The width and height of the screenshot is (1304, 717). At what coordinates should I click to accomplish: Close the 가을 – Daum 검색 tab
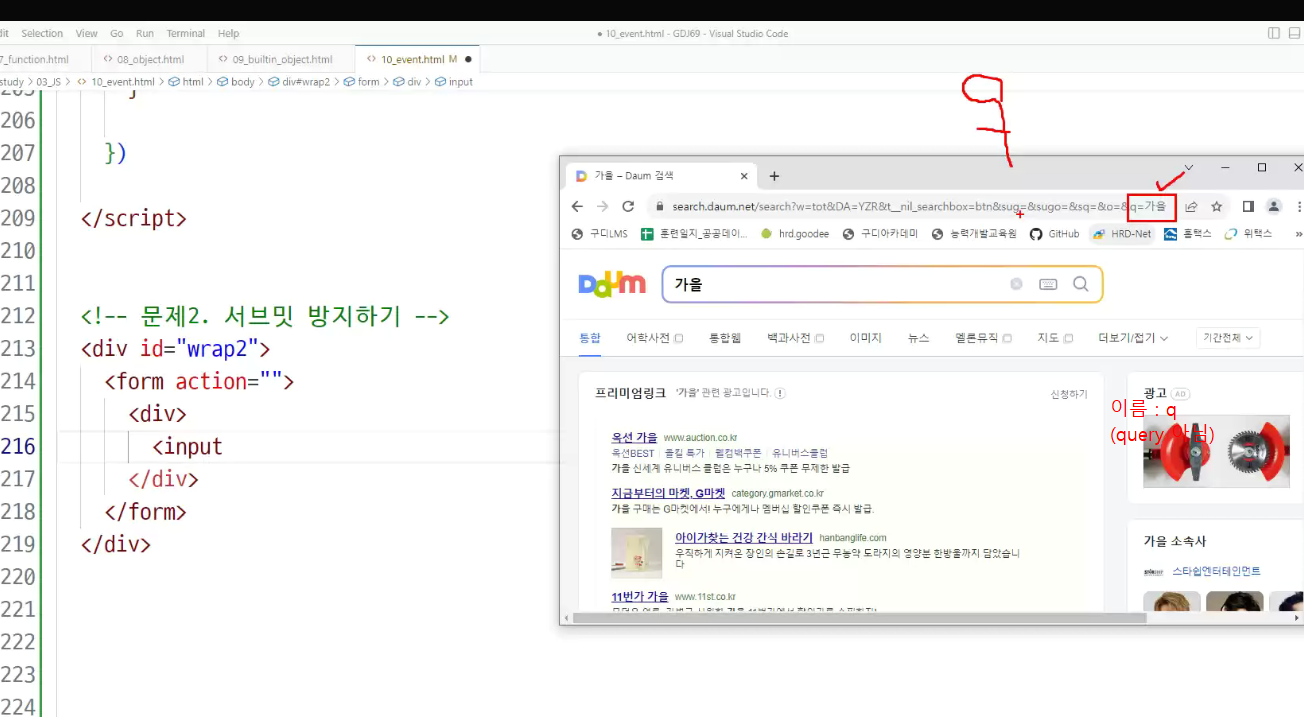744,176
